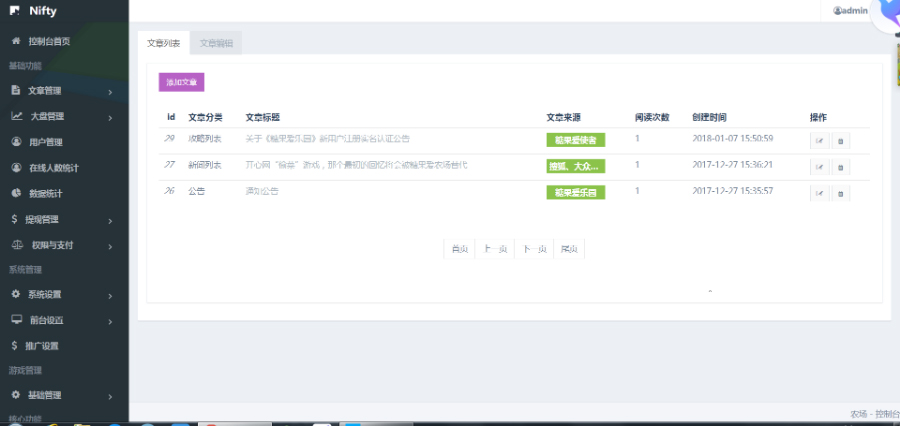900x426 pixels.
Task: Expand the 系统设置 menu chevron
Action: [110, 296]
